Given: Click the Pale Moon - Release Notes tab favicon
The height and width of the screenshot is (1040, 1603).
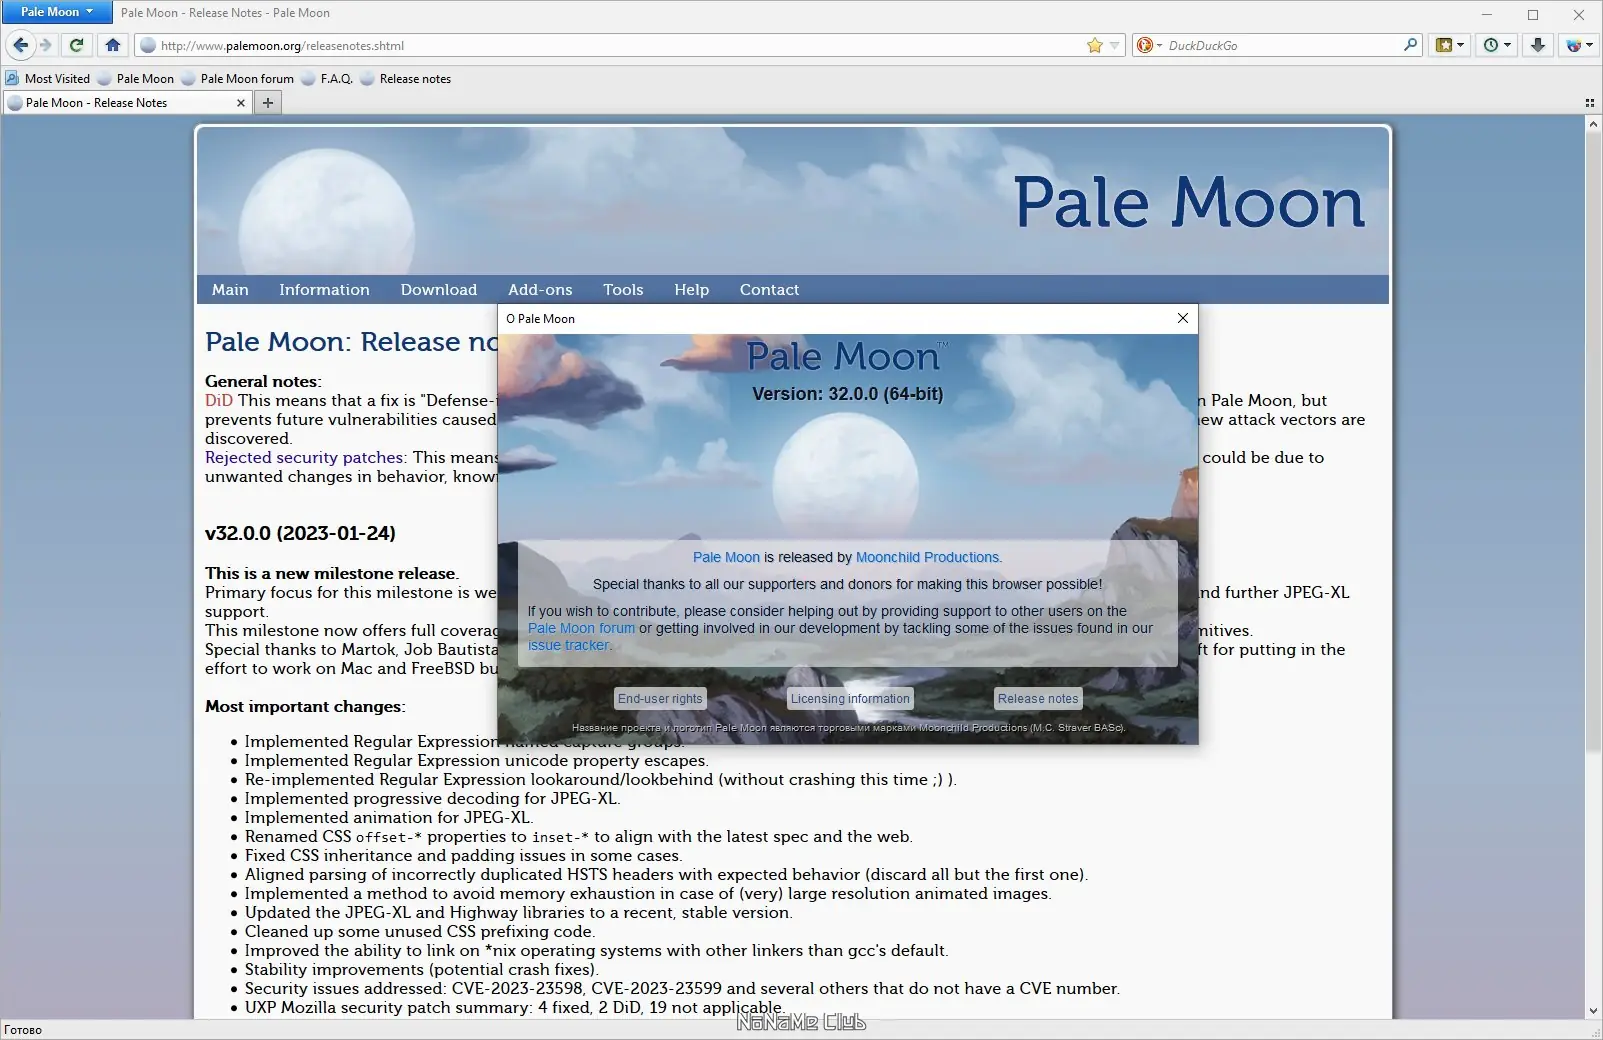Looking at the screenshot, I should tap(15, 103).
